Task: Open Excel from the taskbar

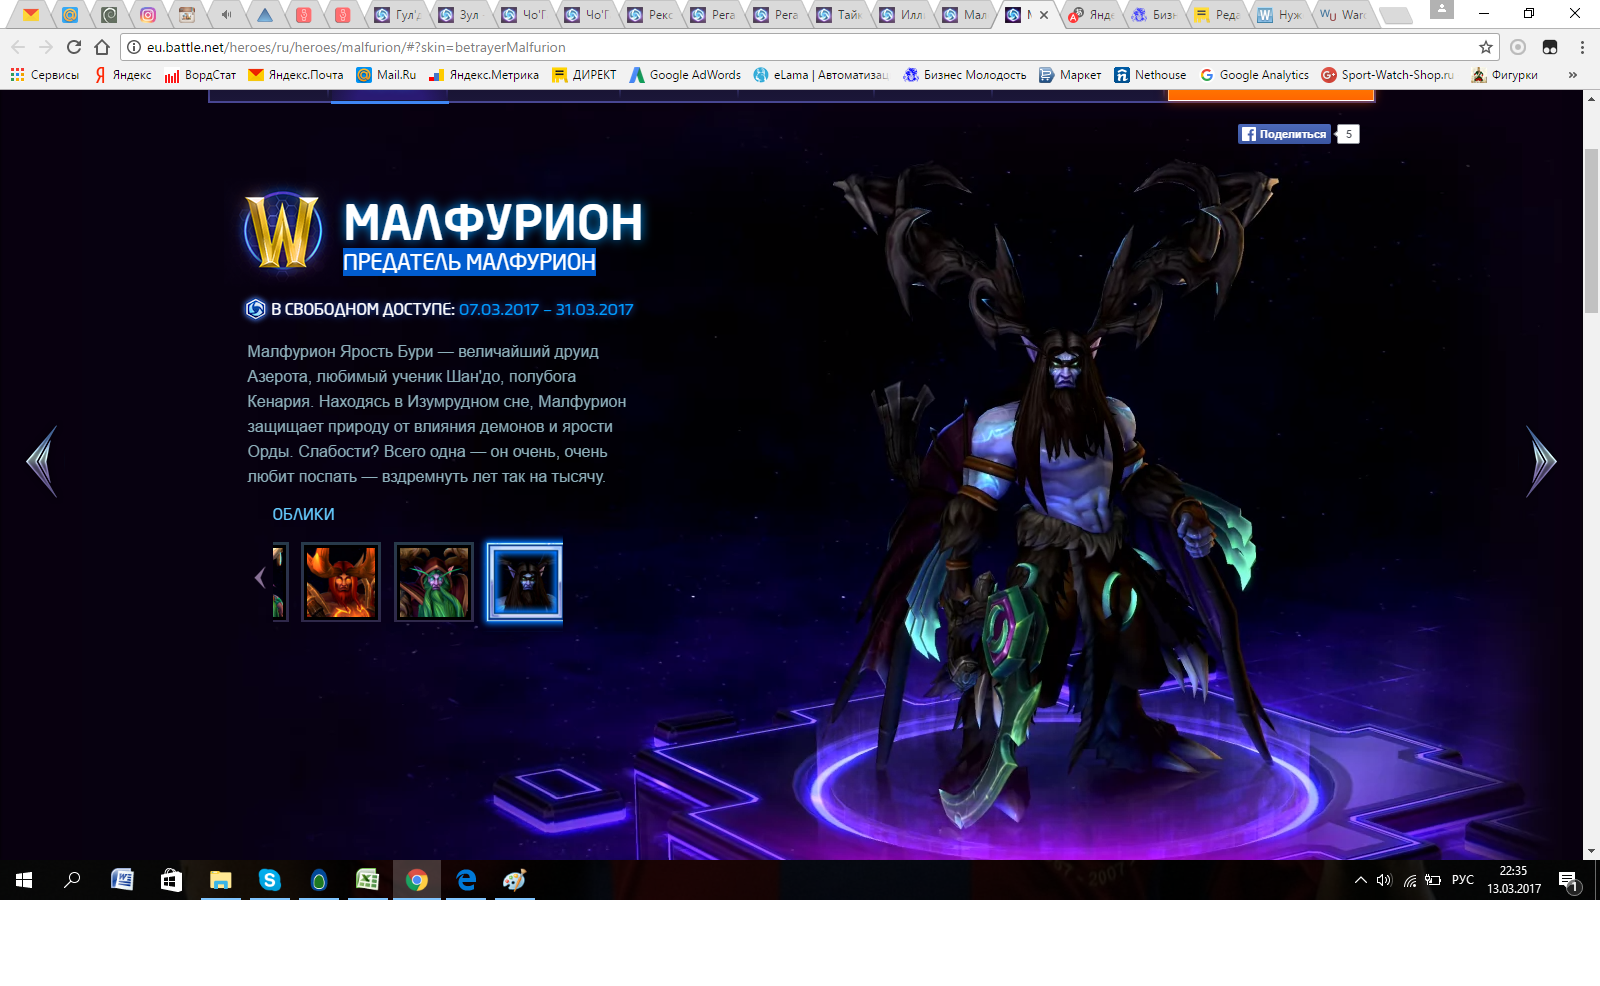Action: [x=367, y=880]
